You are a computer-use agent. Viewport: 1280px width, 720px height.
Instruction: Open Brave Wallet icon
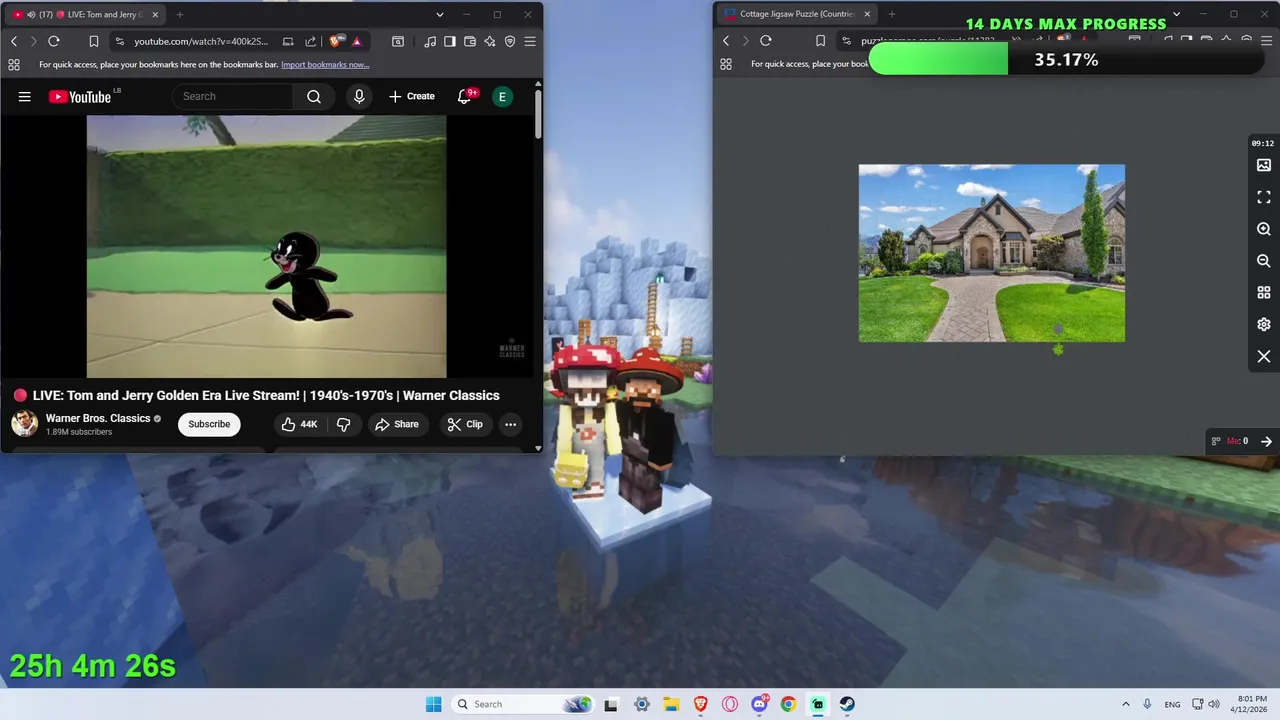[x=470, y=41]
